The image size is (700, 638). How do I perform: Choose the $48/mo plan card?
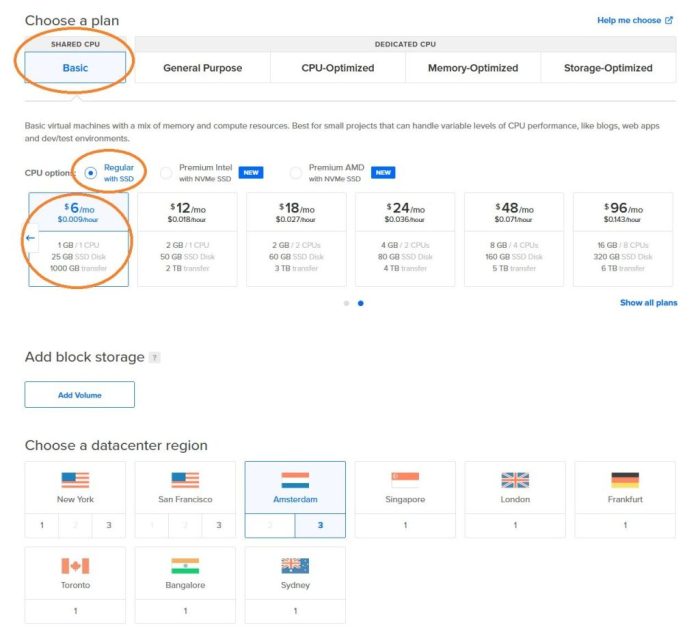(514, 239)
